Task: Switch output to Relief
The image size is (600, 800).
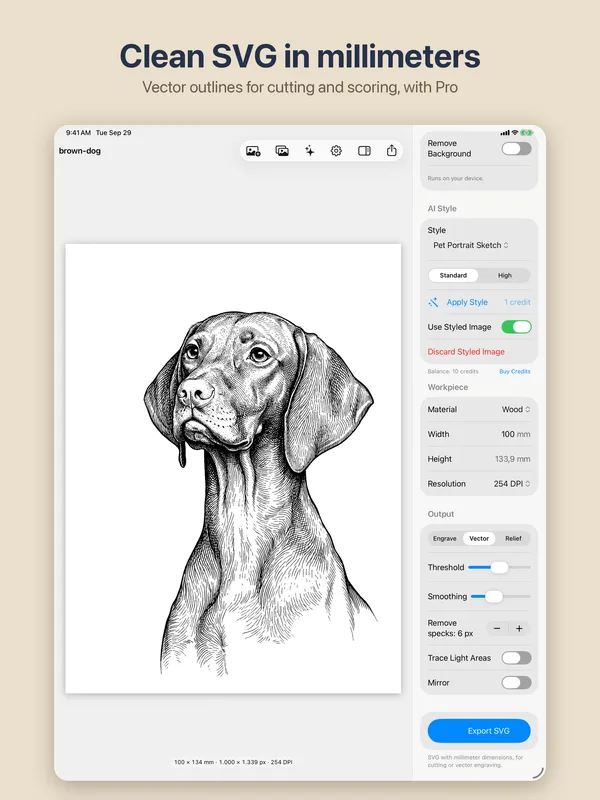Action: (513, 539)
